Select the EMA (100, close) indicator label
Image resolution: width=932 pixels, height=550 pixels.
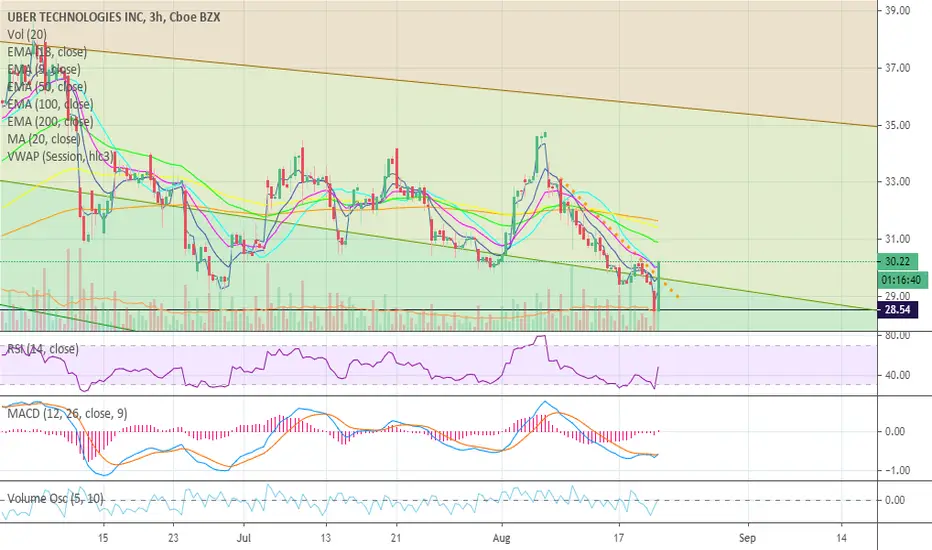pyautogui.click(x=50, y=104)
